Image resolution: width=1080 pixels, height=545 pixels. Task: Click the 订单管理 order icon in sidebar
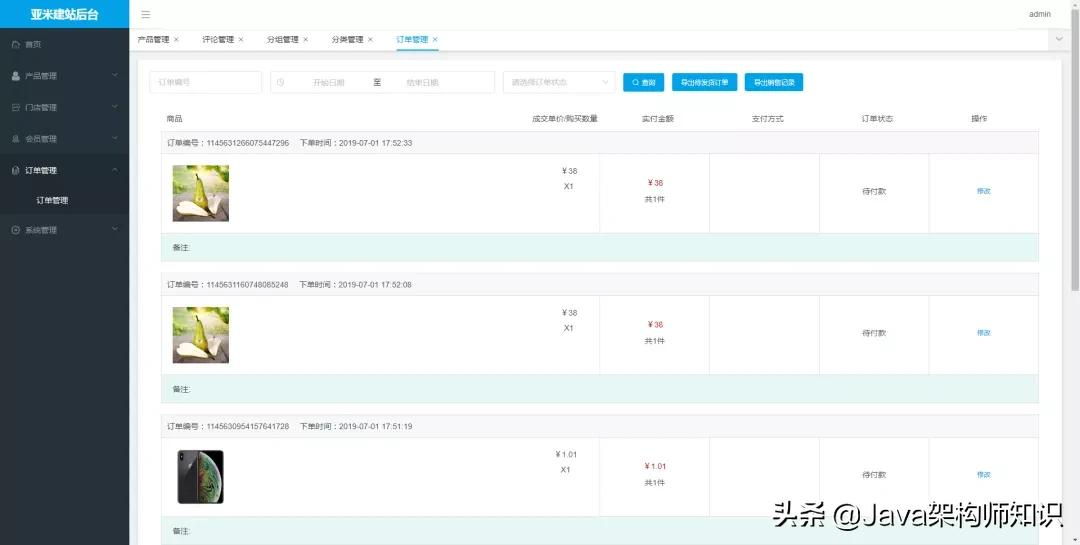(x=16, y=170)
